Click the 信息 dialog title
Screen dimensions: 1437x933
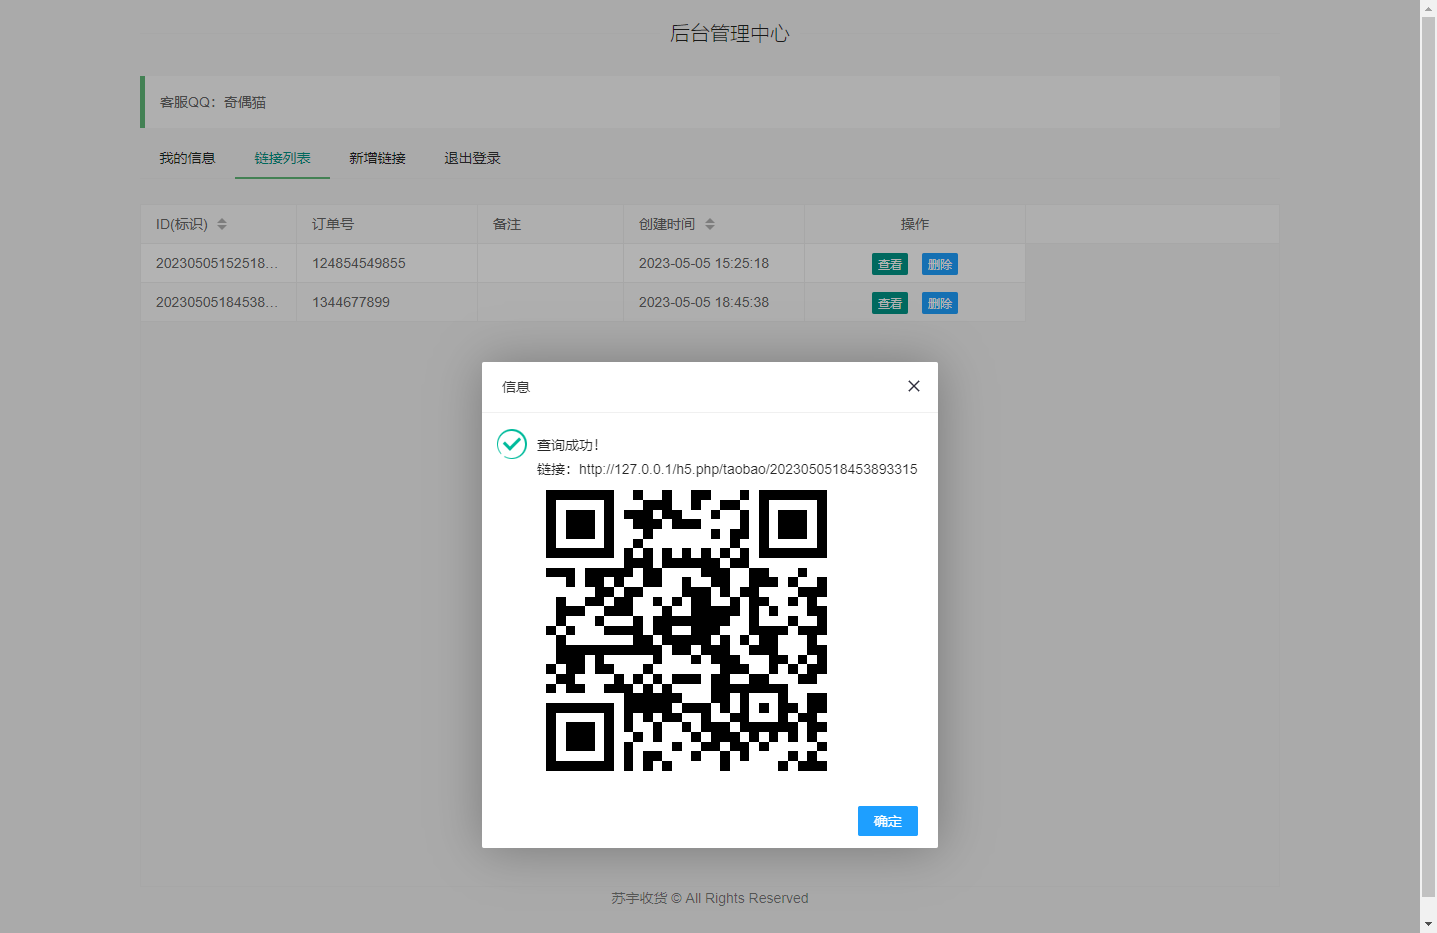(x=516, y=387)
